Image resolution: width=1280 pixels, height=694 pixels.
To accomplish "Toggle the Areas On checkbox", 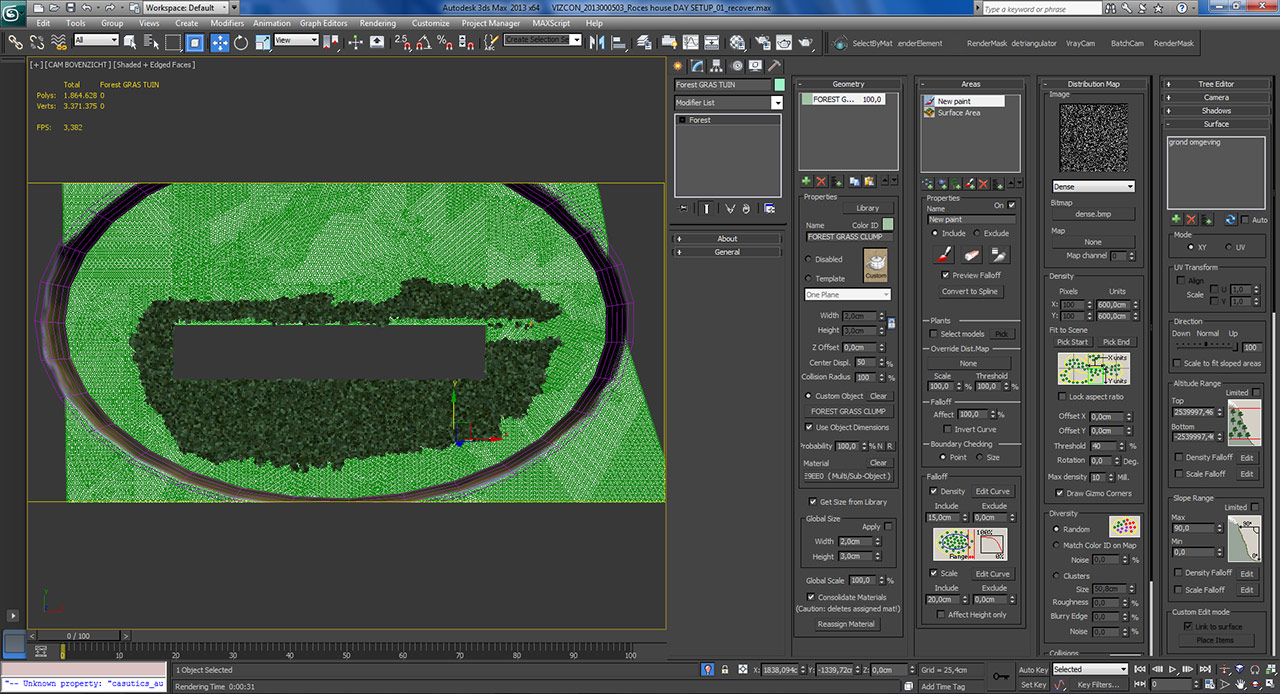I will point(1012,205).
